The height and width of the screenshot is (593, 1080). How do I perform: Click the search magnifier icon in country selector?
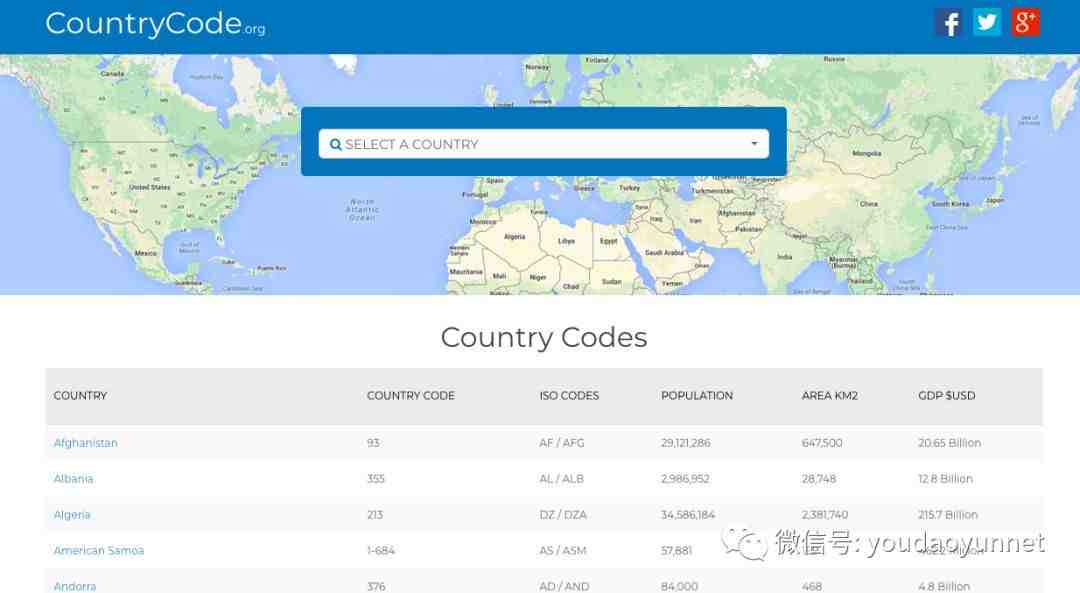pos(336,145)
